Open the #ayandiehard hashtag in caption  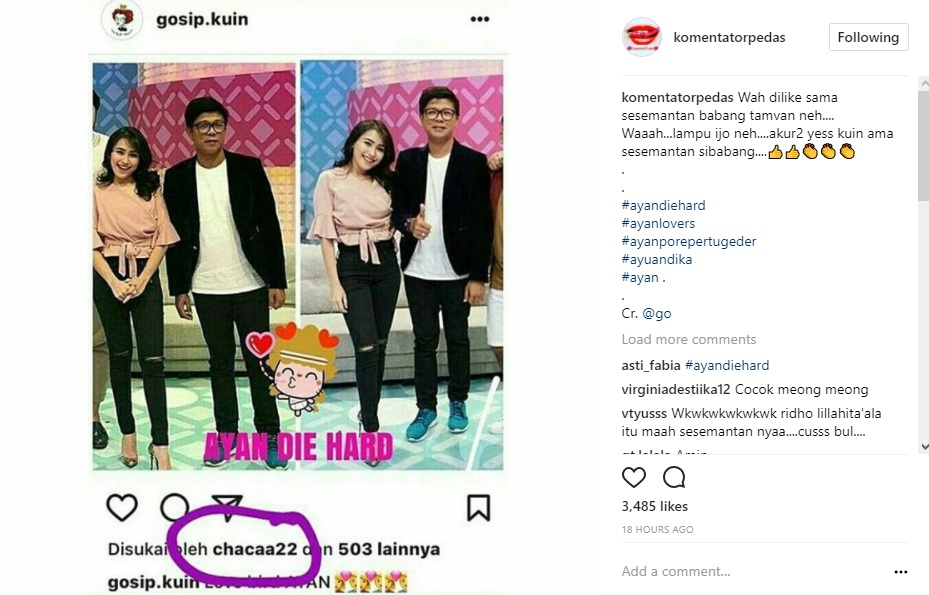coord(663,206)
